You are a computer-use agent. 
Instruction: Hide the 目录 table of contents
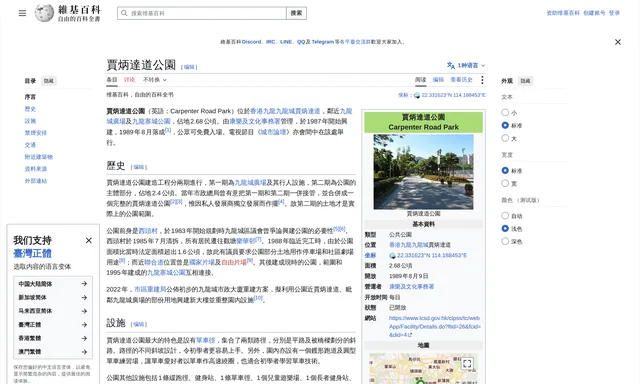(49, 81)
